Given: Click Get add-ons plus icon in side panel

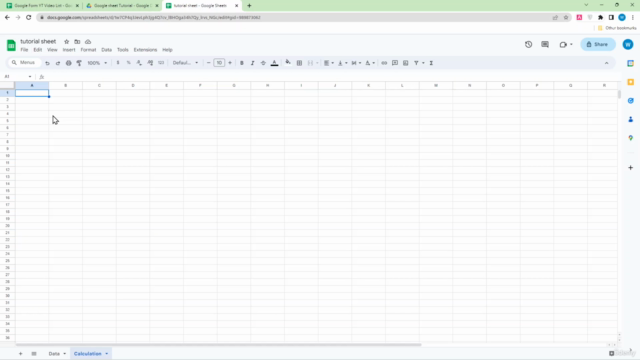Looking at the screenshot, I should (631, 168).
